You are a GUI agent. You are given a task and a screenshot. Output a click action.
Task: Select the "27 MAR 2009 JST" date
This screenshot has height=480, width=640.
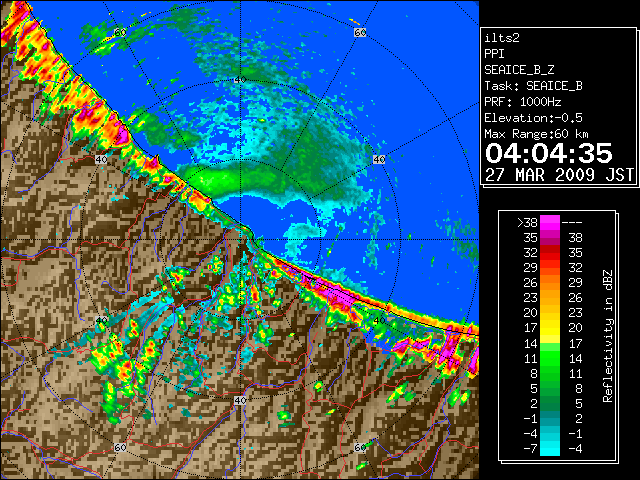559,175
